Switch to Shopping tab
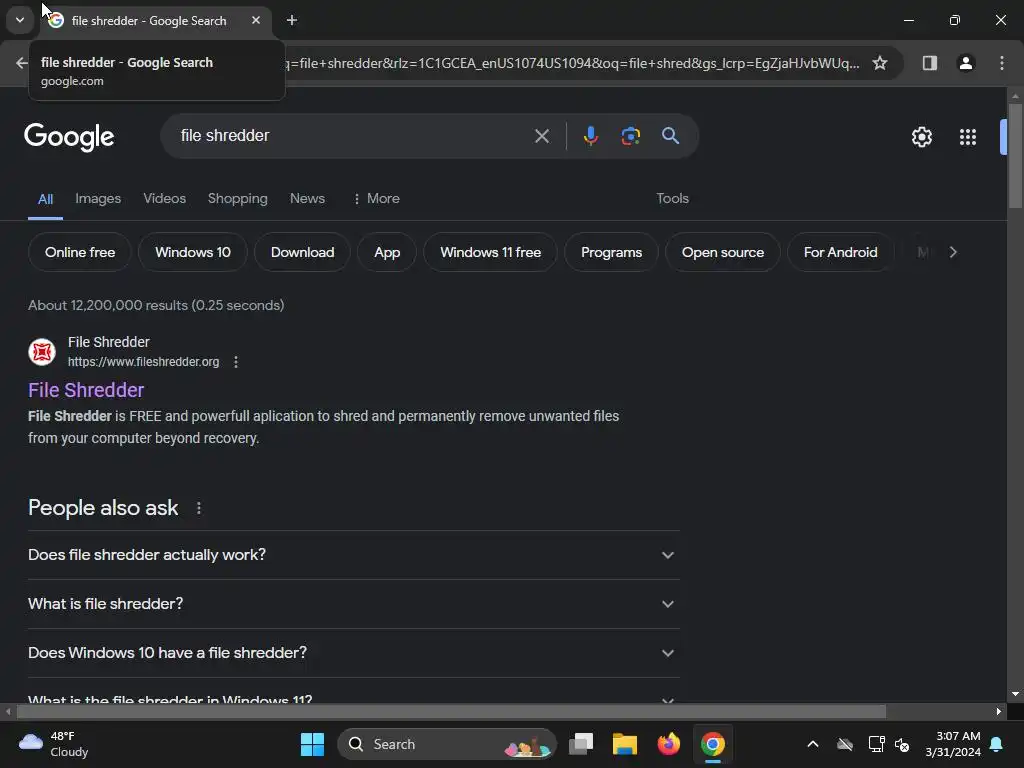Image resolution: width=1024 pixels, height=768 pixels. pos(238,199)
